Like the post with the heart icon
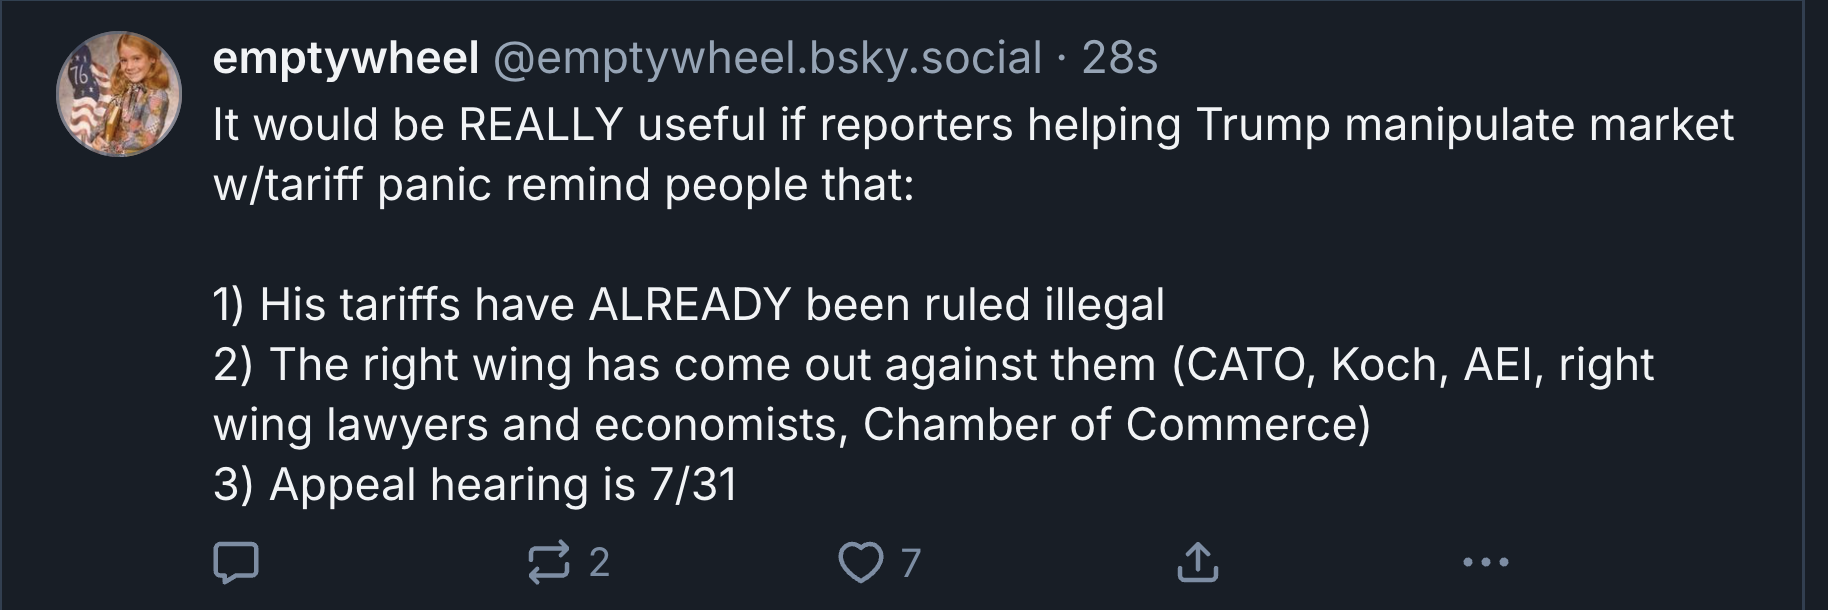 861,562
